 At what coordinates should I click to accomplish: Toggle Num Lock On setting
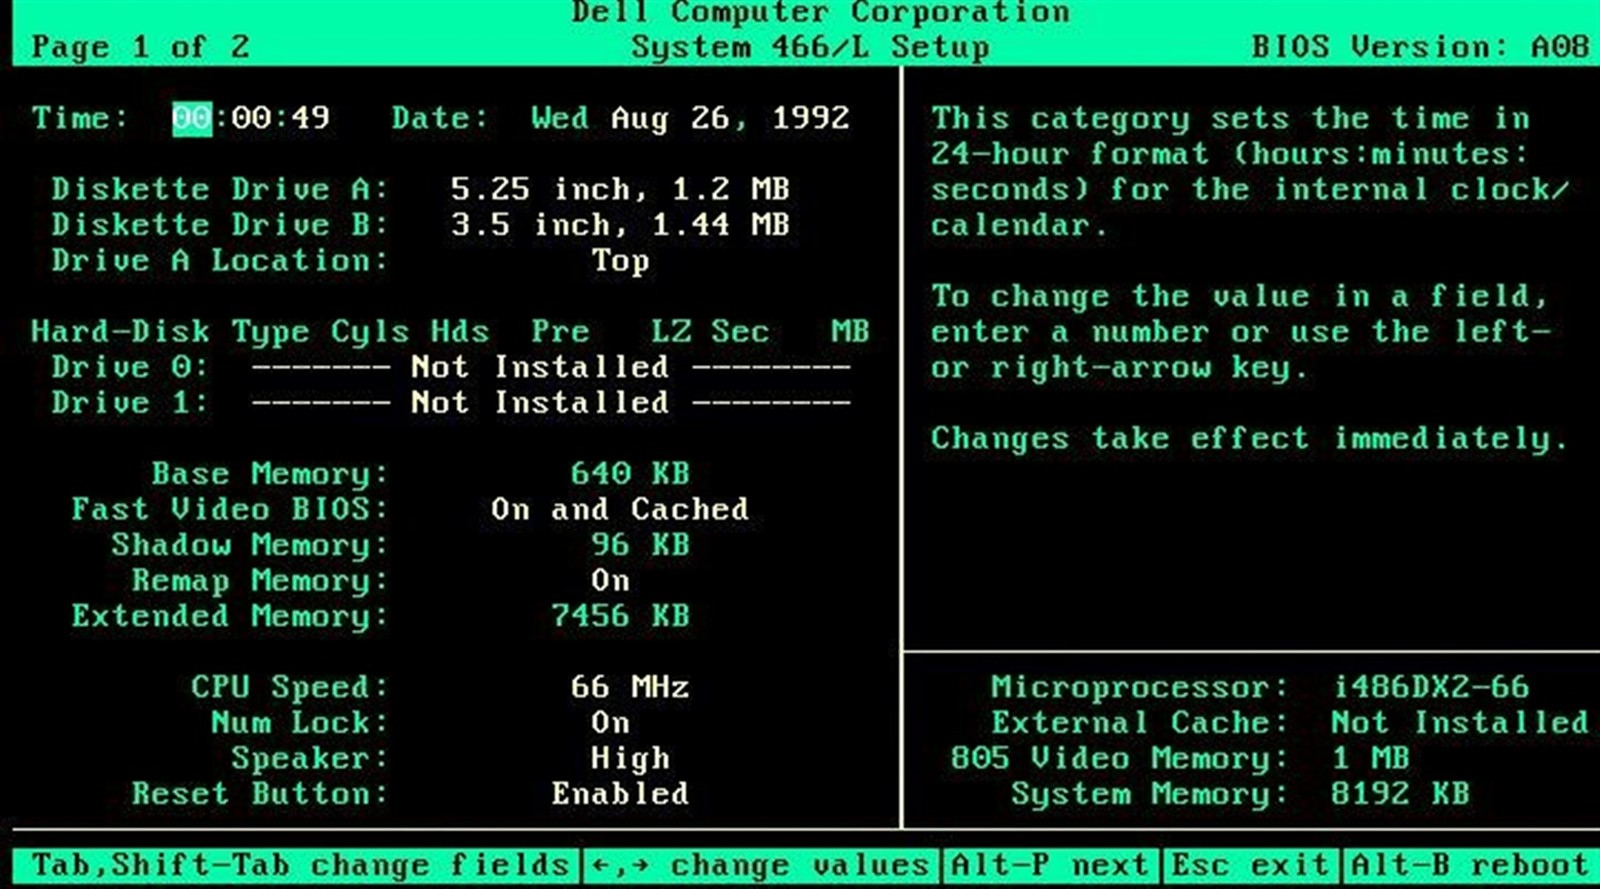tap(610, 722)
